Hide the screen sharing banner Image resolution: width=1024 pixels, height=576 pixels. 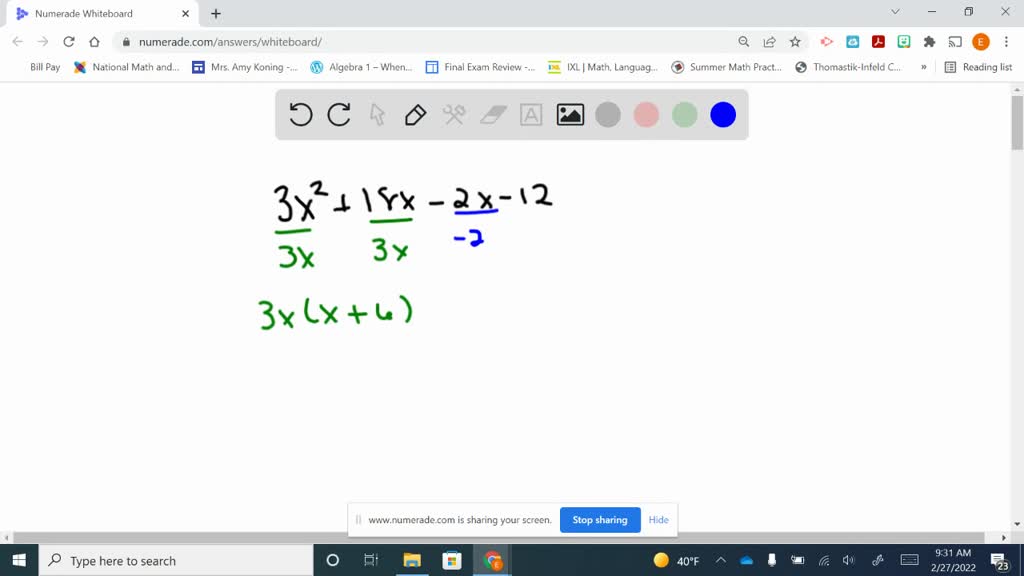coord(658,520)
